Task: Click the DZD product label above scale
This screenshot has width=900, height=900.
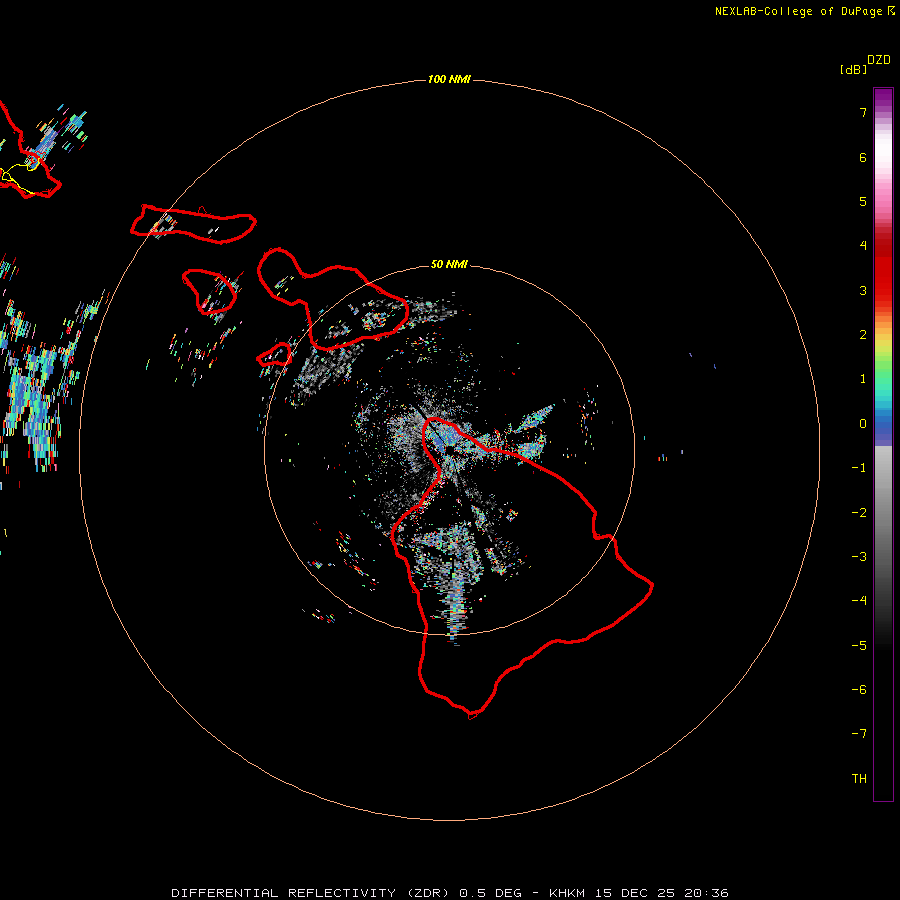Action: pos(879,60)
